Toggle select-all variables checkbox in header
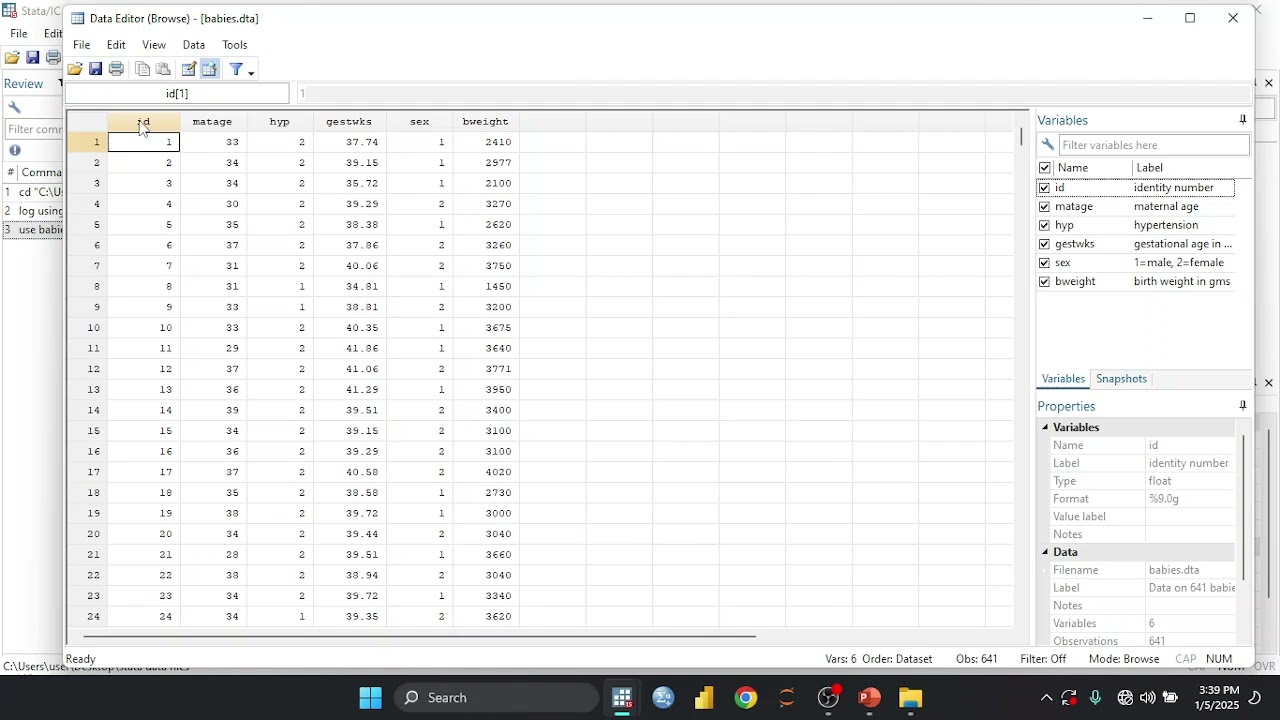The width and height of the screenshot is (1280, 720). [1045, 168]
